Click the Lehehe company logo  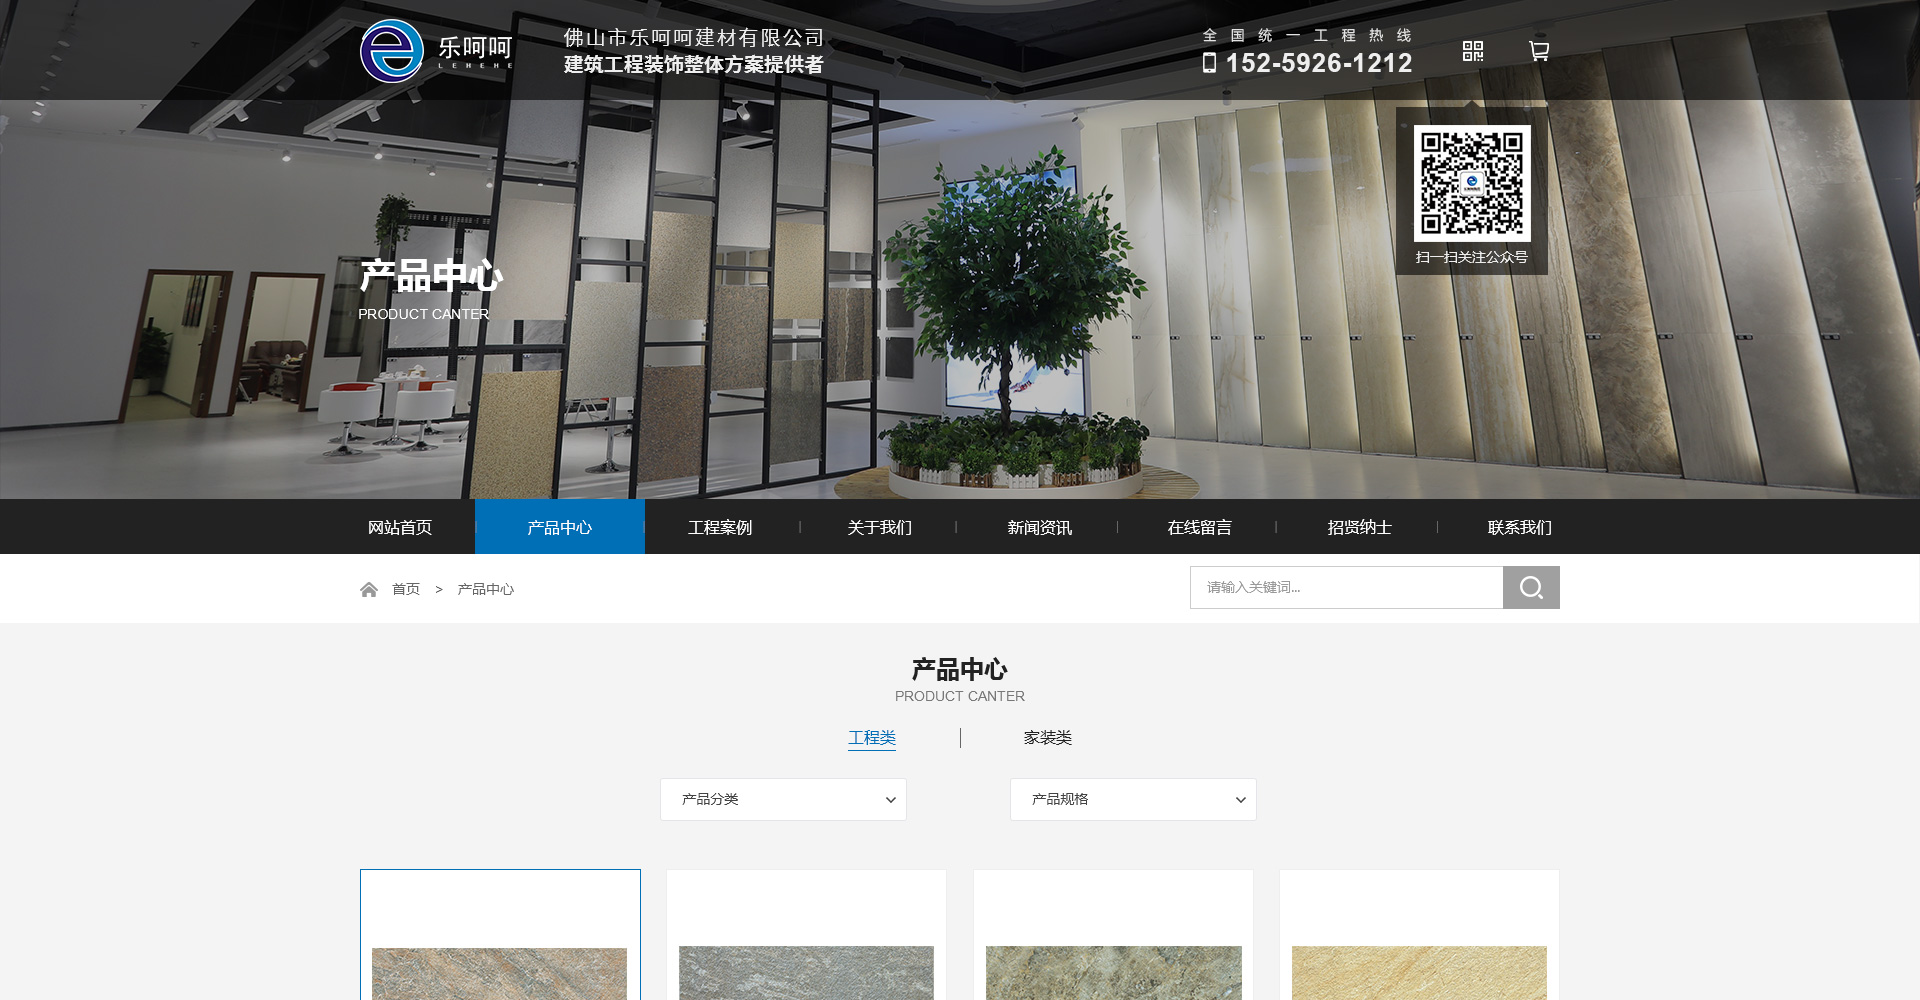[436, 51]
